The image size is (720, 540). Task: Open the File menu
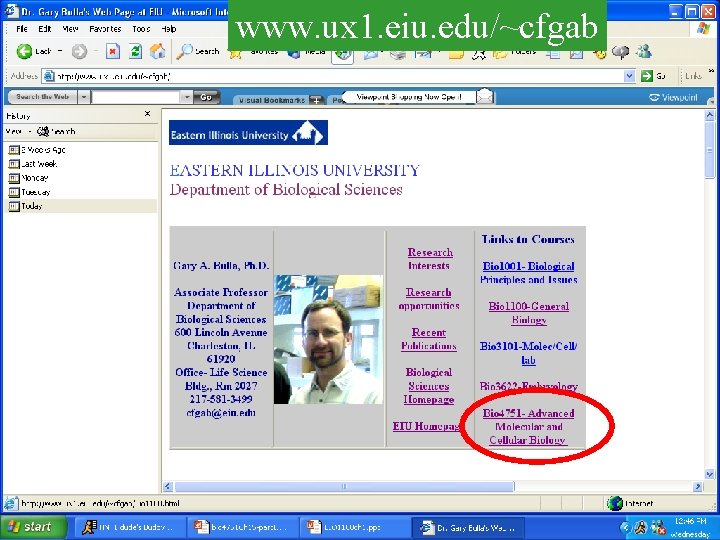click(x=22, y=29)
